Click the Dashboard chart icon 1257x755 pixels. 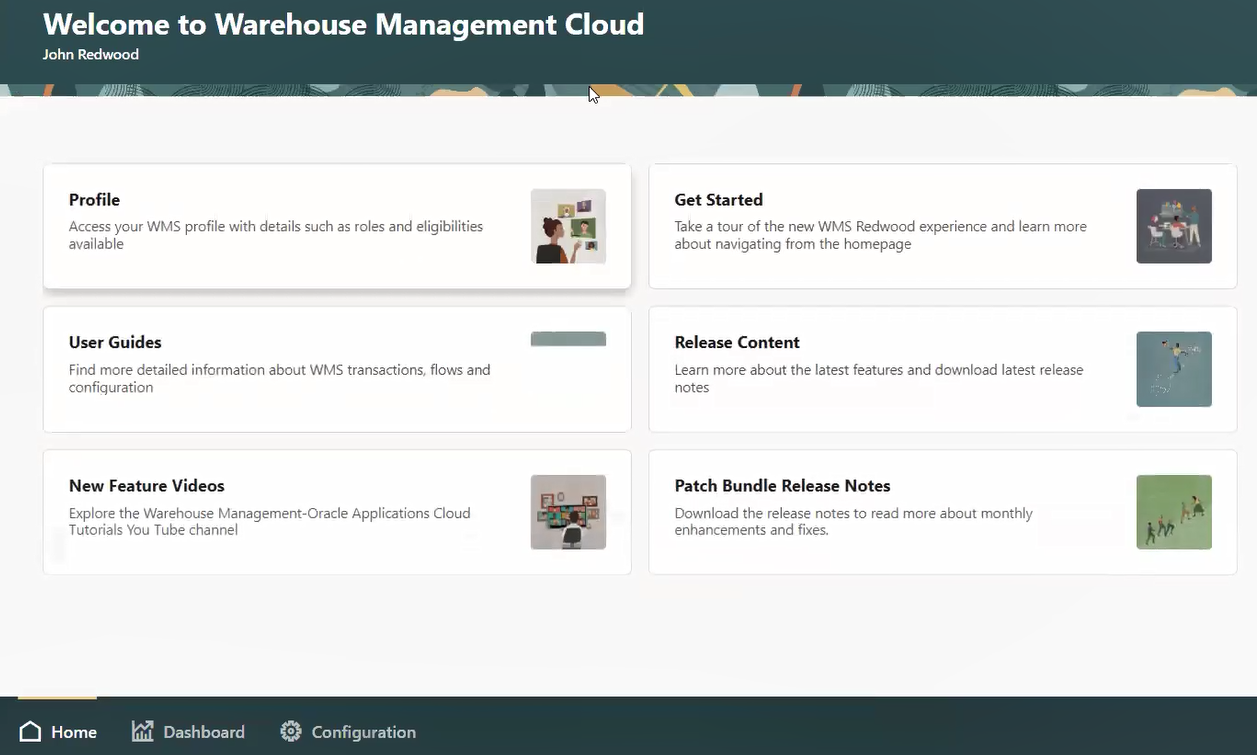(x=142, y=732)
